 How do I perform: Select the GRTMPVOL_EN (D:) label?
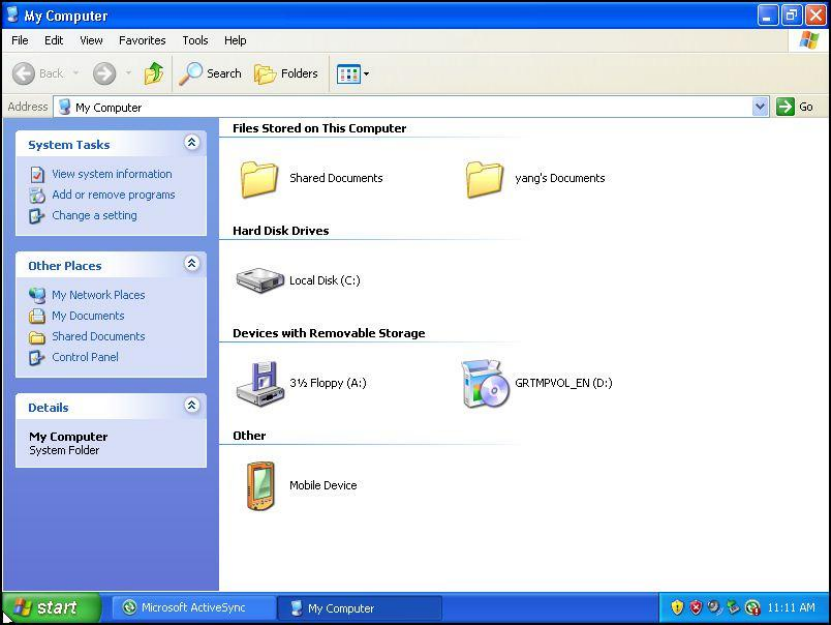coord(563,383)
